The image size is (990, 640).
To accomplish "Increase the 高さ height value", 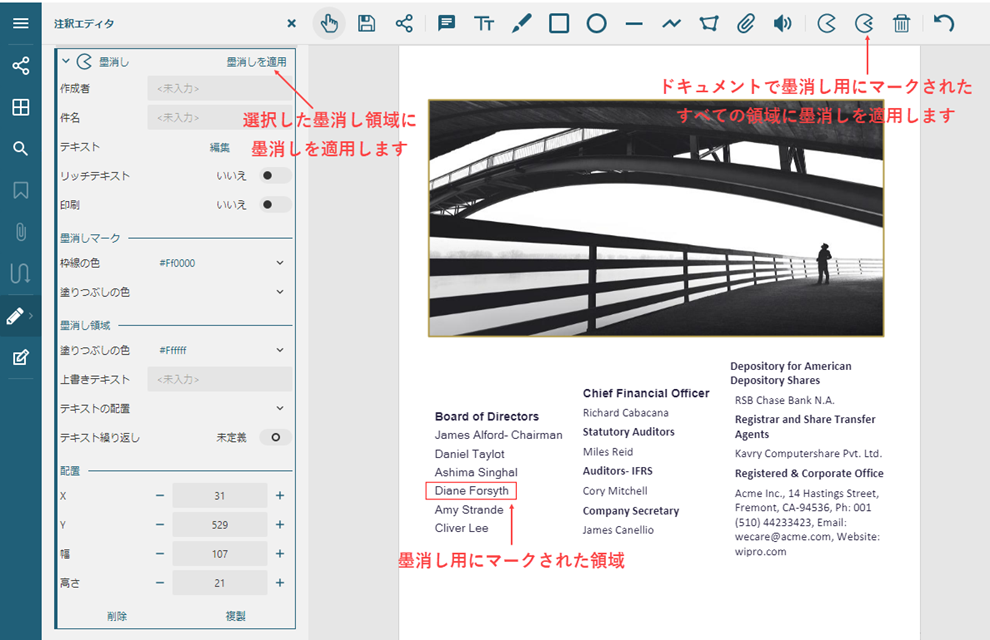I will pyautogui.click(x=280, y=583).
